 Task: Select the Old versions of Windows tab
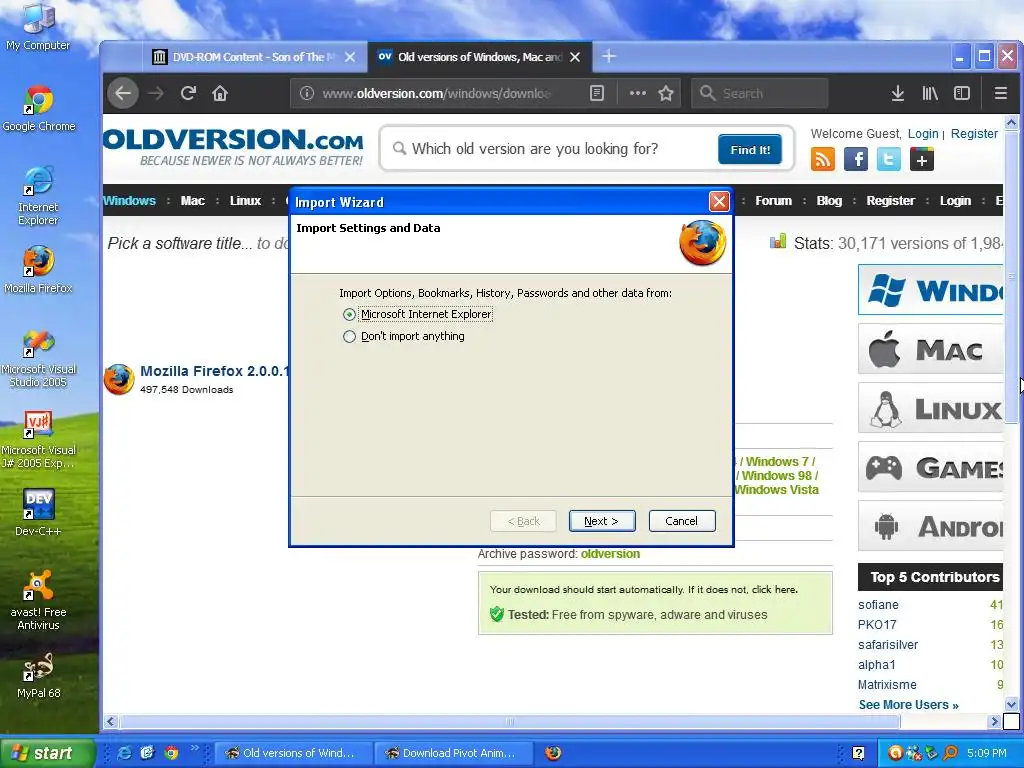coord(470,57)
